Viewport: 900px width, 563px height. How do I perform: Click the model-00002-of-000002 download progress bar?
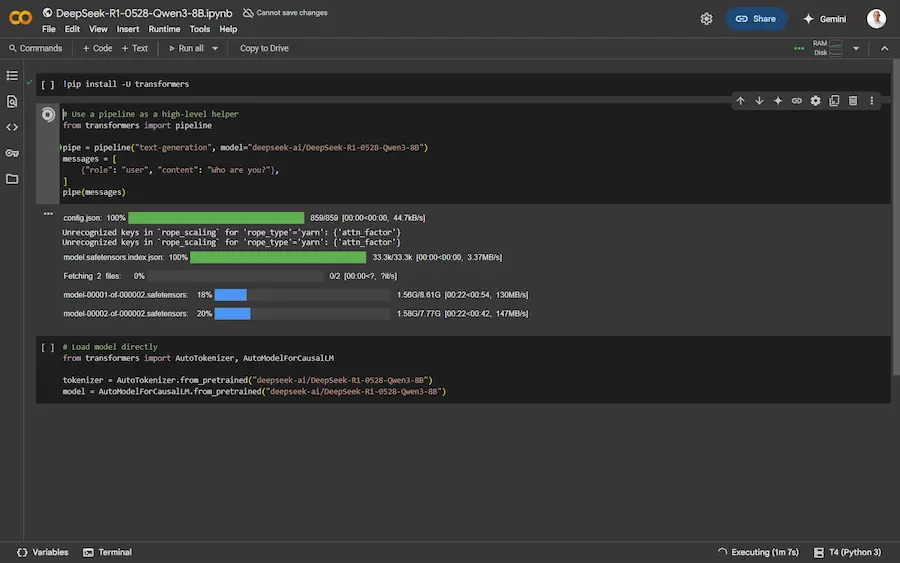[302, 314]
